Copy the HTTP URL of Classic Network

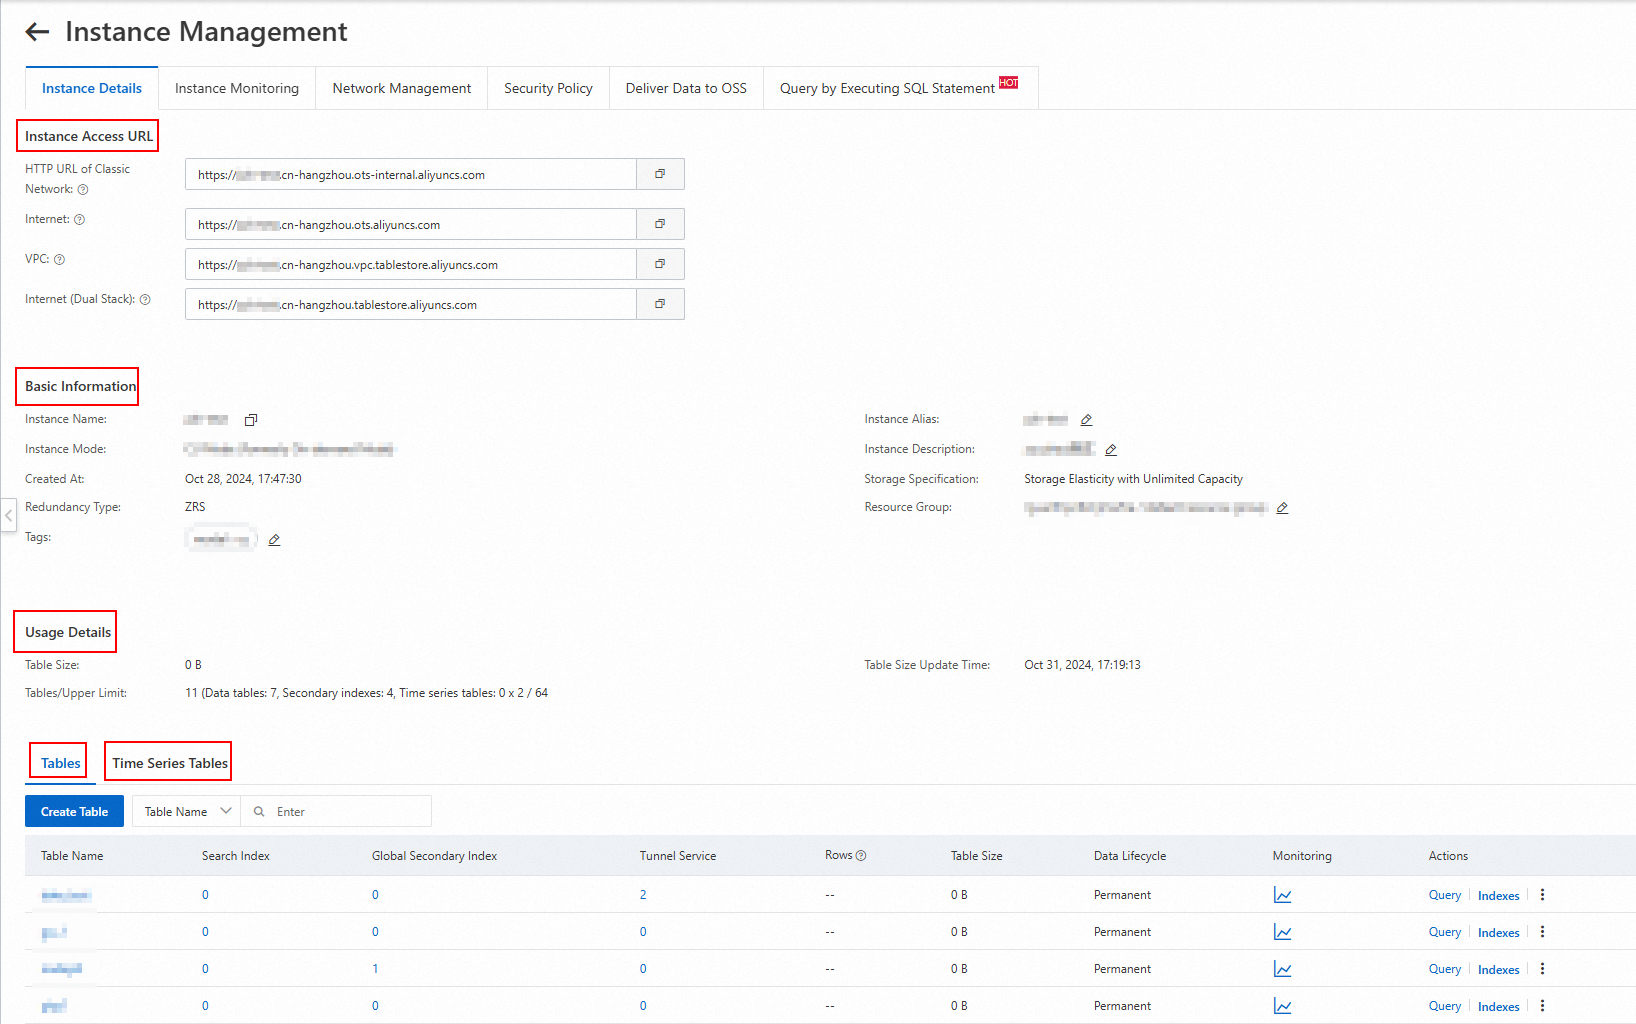point(660,174)
